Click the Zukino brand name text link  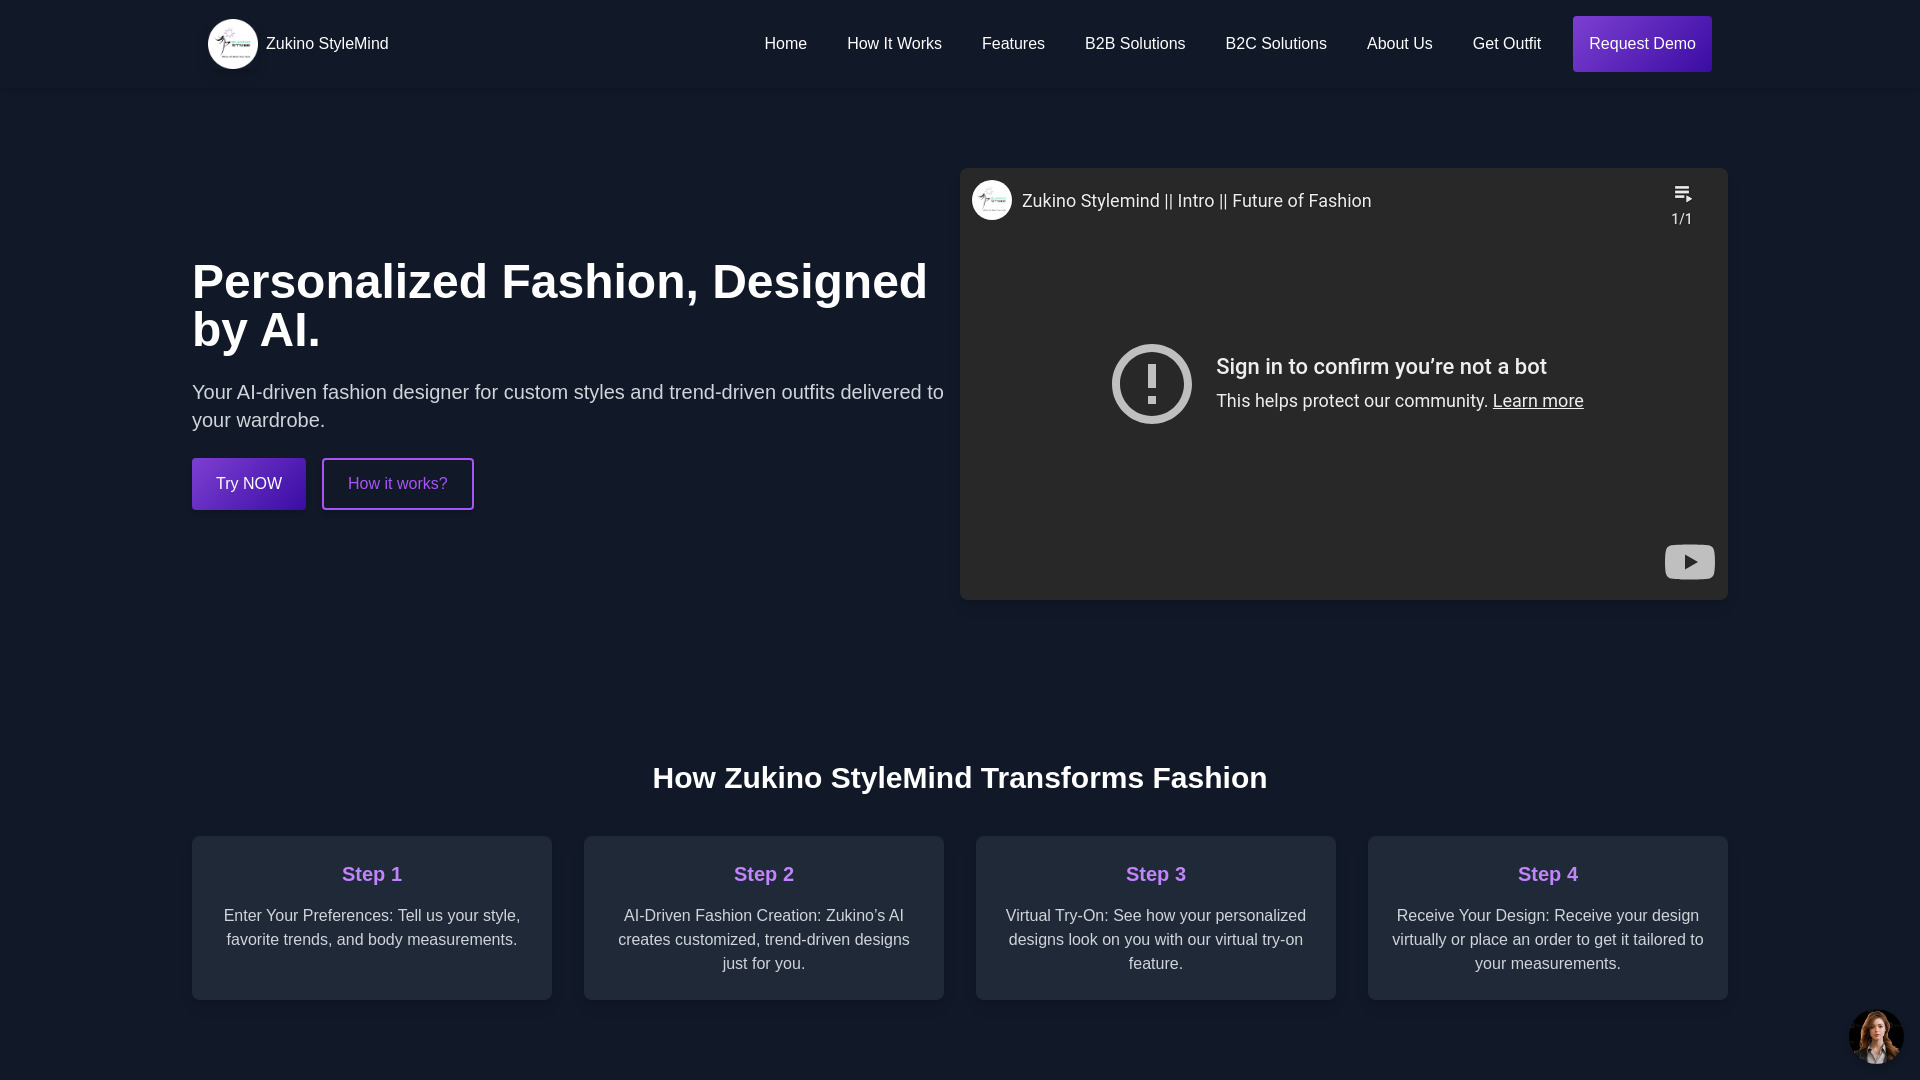[327, 44]
